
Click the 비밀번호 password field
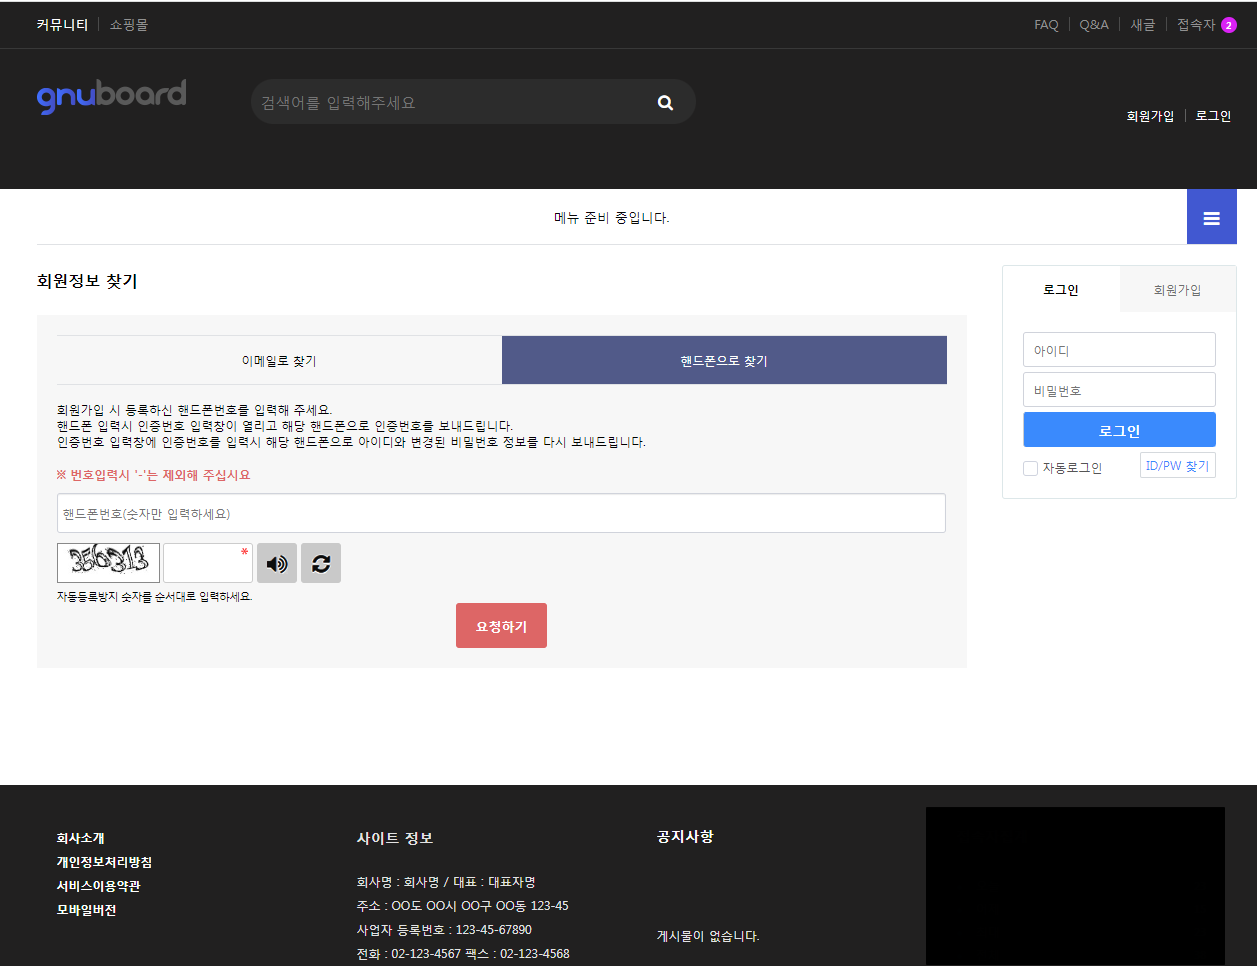point(1119,390)
